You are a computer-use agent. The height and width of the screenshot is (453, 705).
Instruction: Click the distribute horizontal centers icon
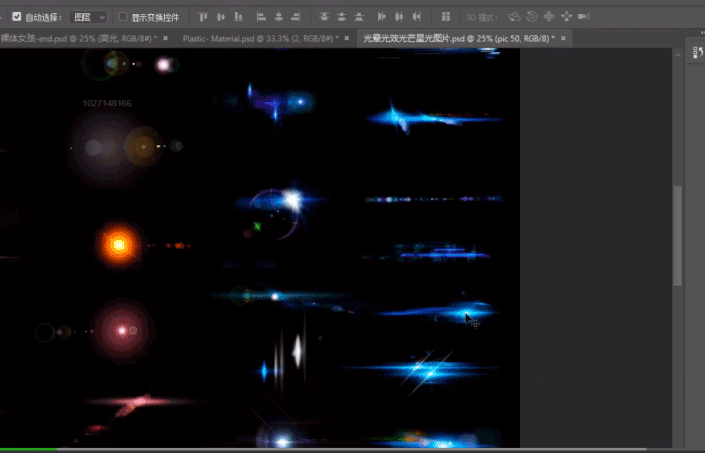tap(399, 17)
